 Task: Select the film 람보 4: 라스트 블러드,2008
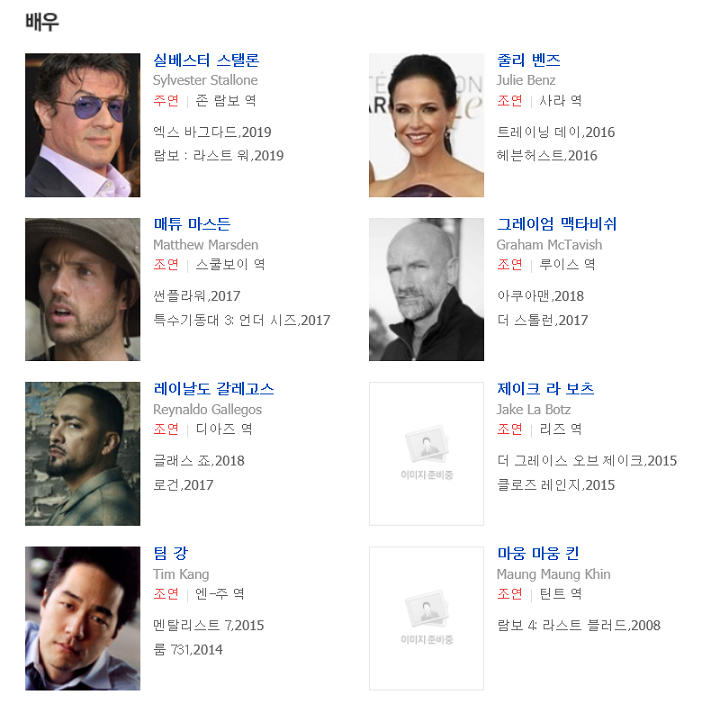(579, 626)
